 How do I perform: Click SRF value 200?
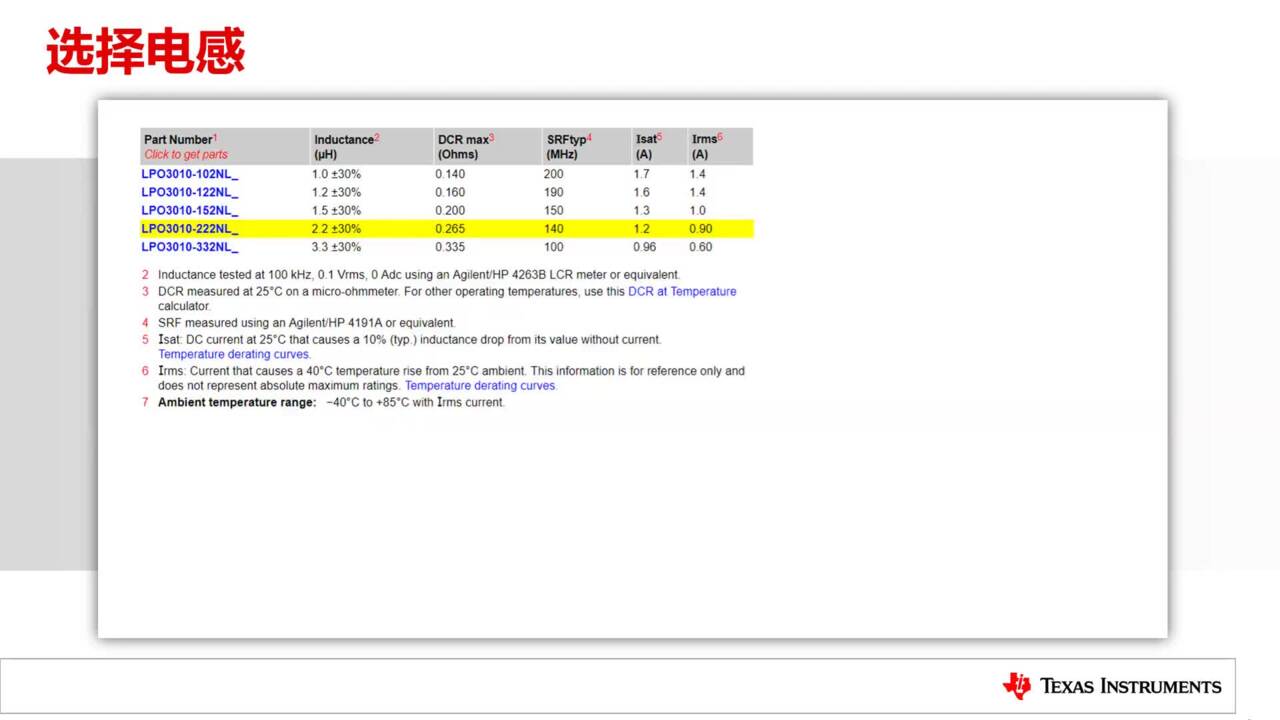554,174
